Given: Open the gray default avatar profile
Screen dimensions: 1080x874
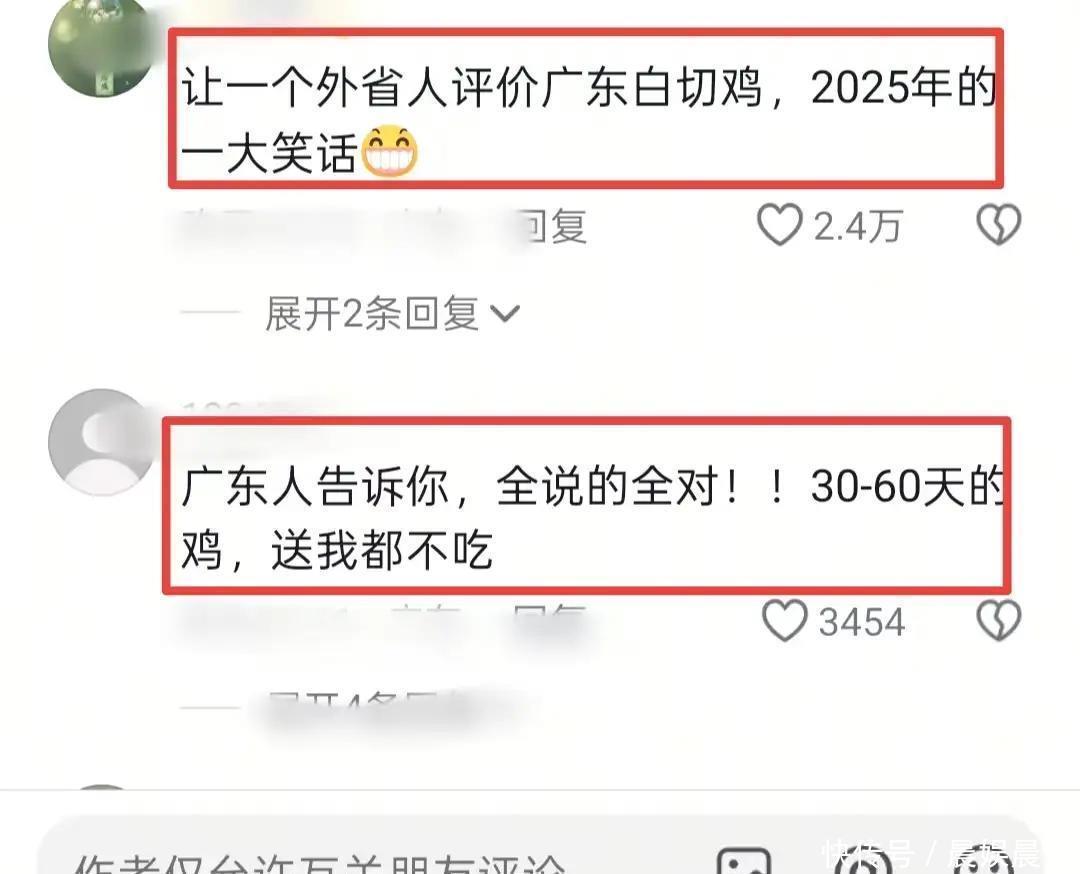Looking at the screenshot, I should (x=102, y=441).
